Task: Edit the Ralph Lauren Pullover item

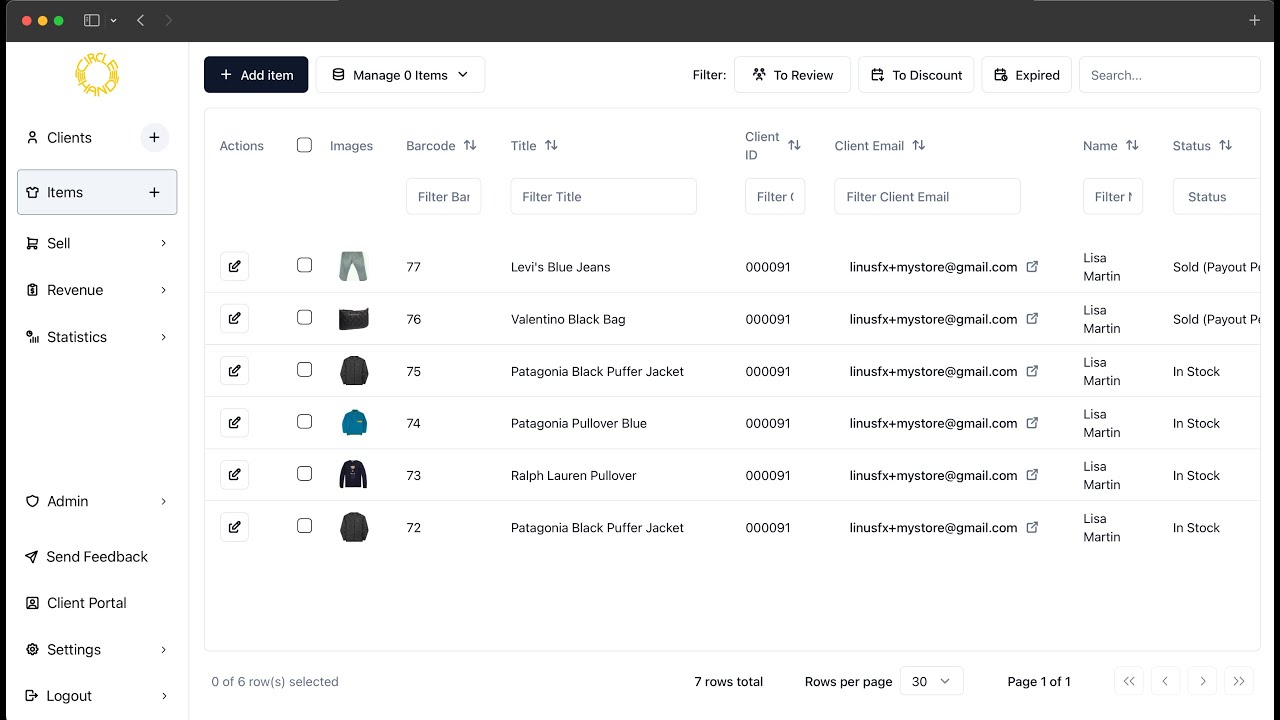Action: 234,475
